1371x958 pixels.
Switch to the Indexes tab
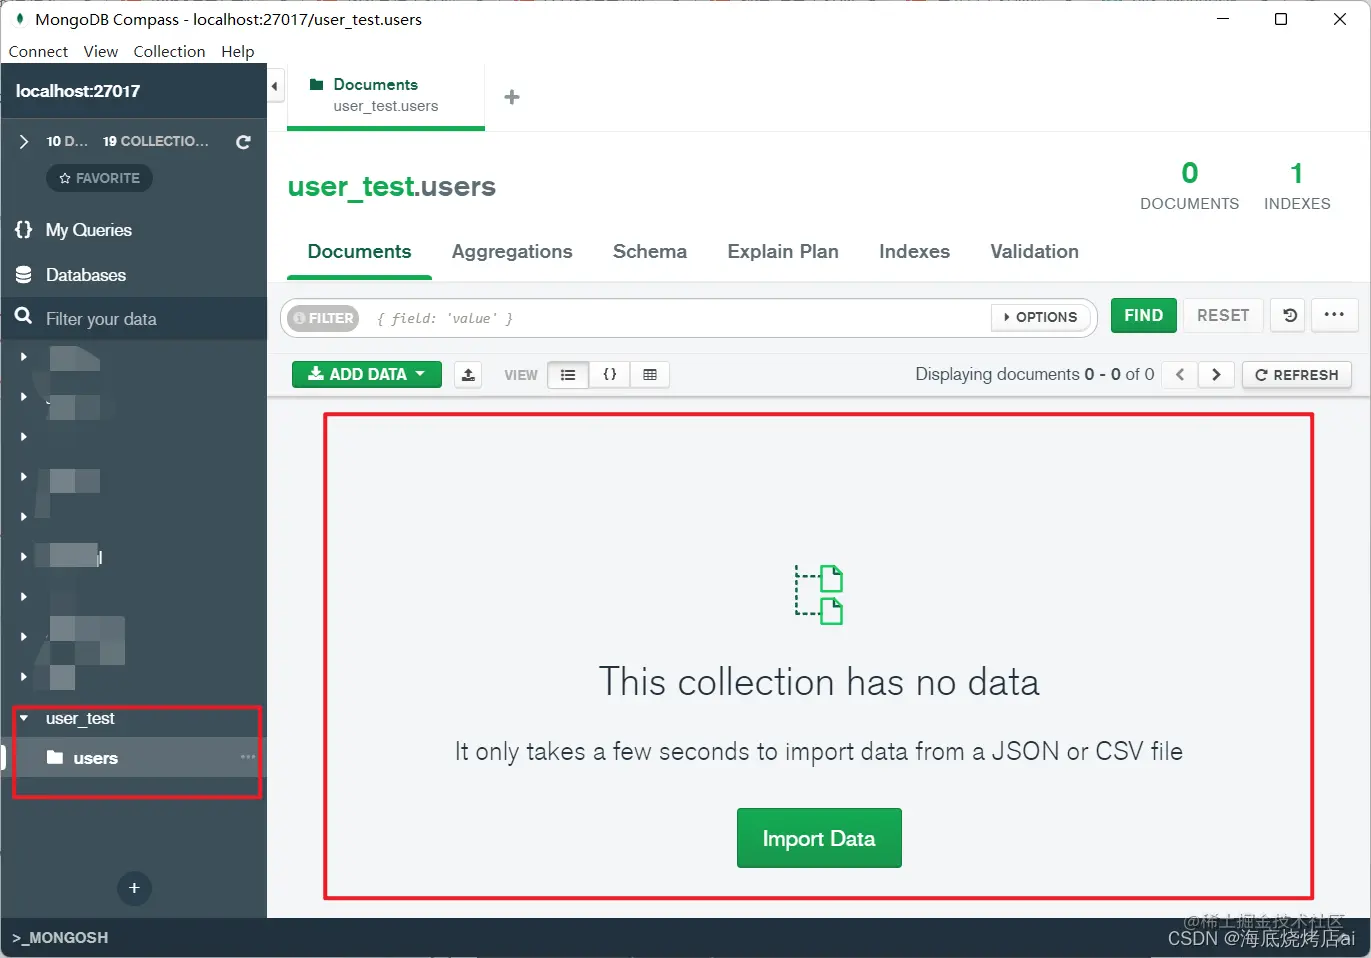tap(914, 252)
